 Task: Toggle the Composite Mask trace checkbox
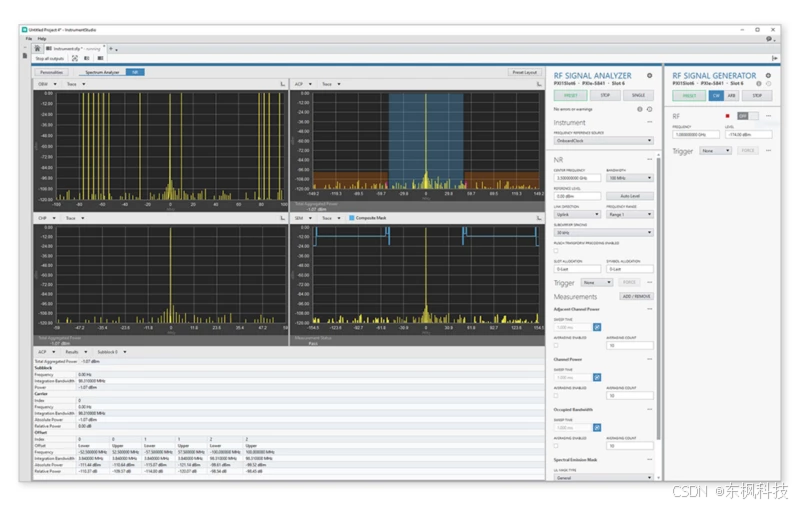pyautogui.click(x=352, y=218)
